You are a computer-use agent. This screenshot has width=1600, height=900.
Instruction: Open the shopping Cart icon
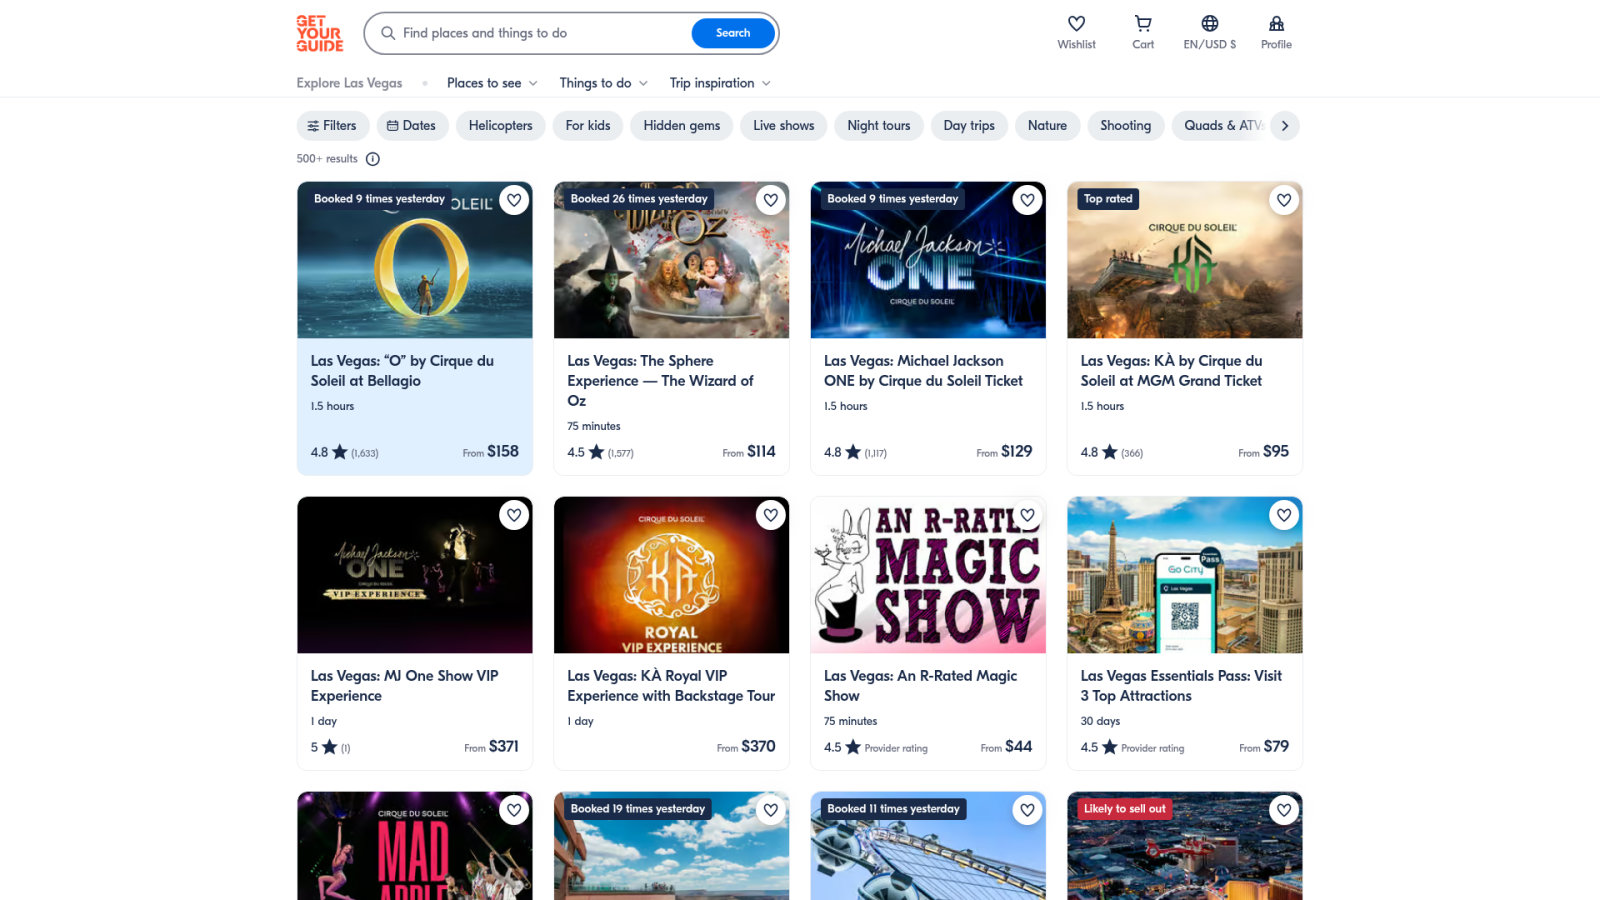1143,24
